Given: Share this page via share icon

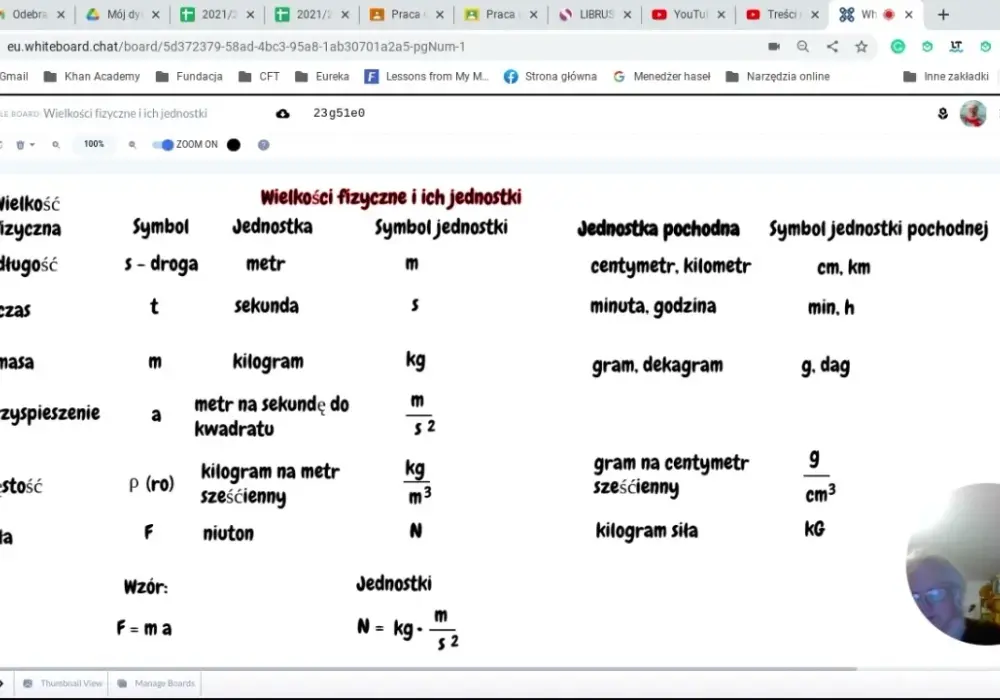Looking at the screenshot, I should click(x=832, y=47).
